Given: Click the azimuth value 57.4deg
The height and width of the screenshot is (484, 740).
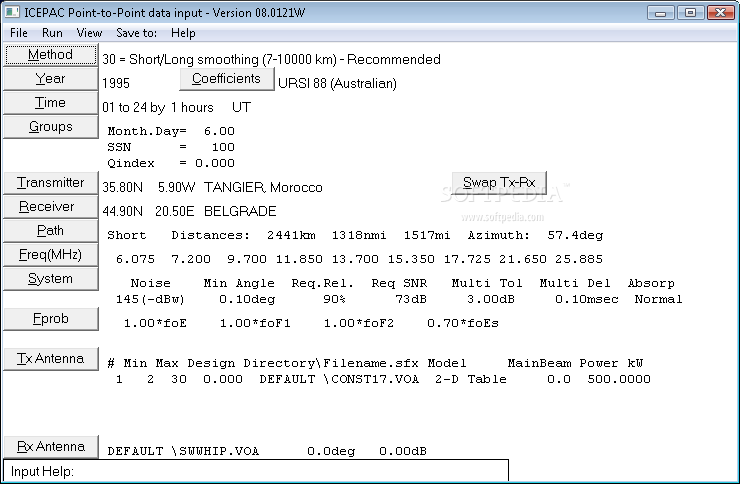Looking at the screenshot, I should coord(575,235).
